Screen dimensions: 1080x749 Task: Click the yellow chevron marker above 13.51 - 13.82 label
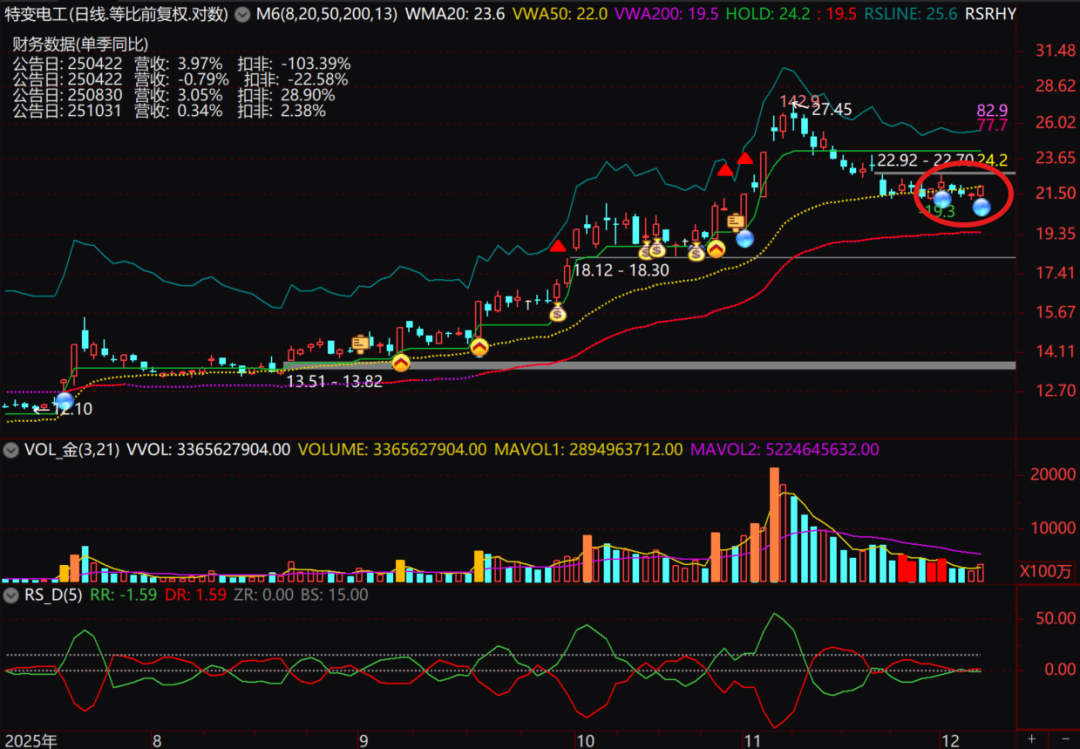pyautogui.click(x=400, y=362)
